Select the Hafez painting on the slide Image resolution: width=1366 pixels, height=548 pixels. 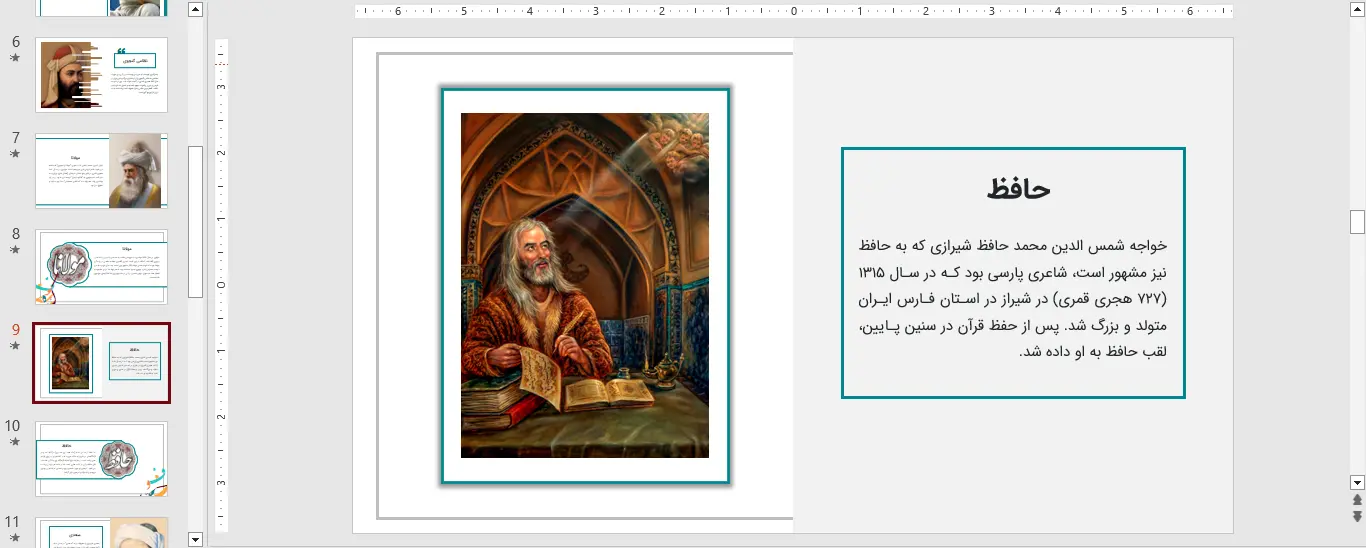pyautogui.click(x=585, y=285)
